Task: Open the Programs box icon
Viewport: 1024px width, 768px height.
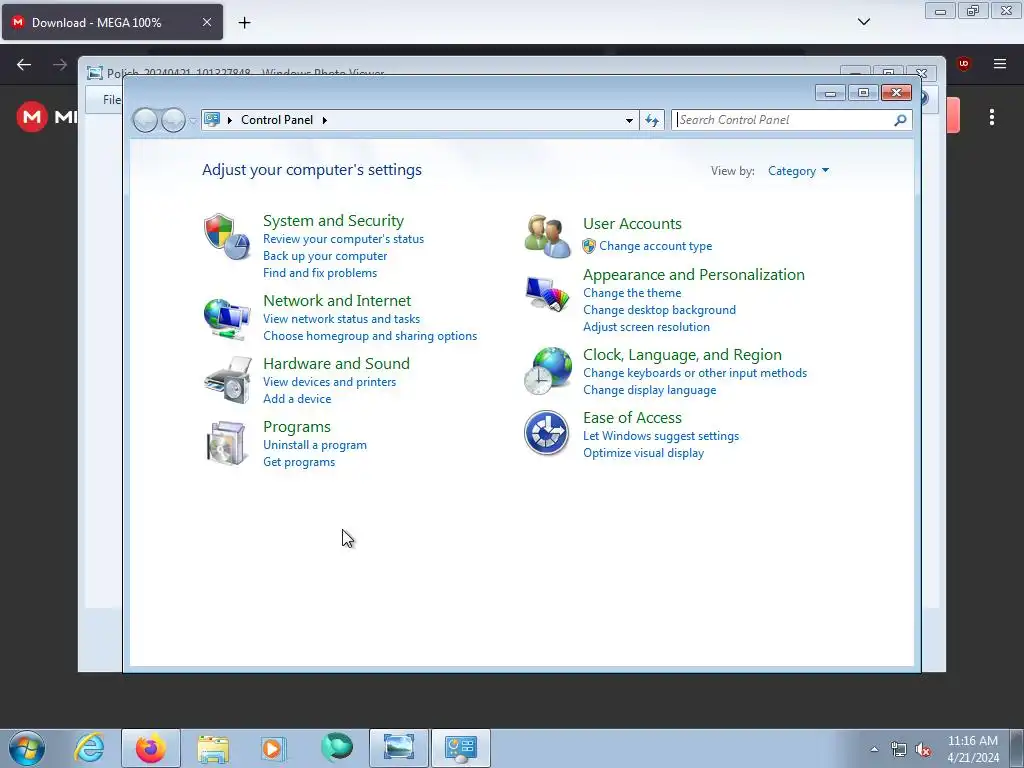Action: point(226,443)
